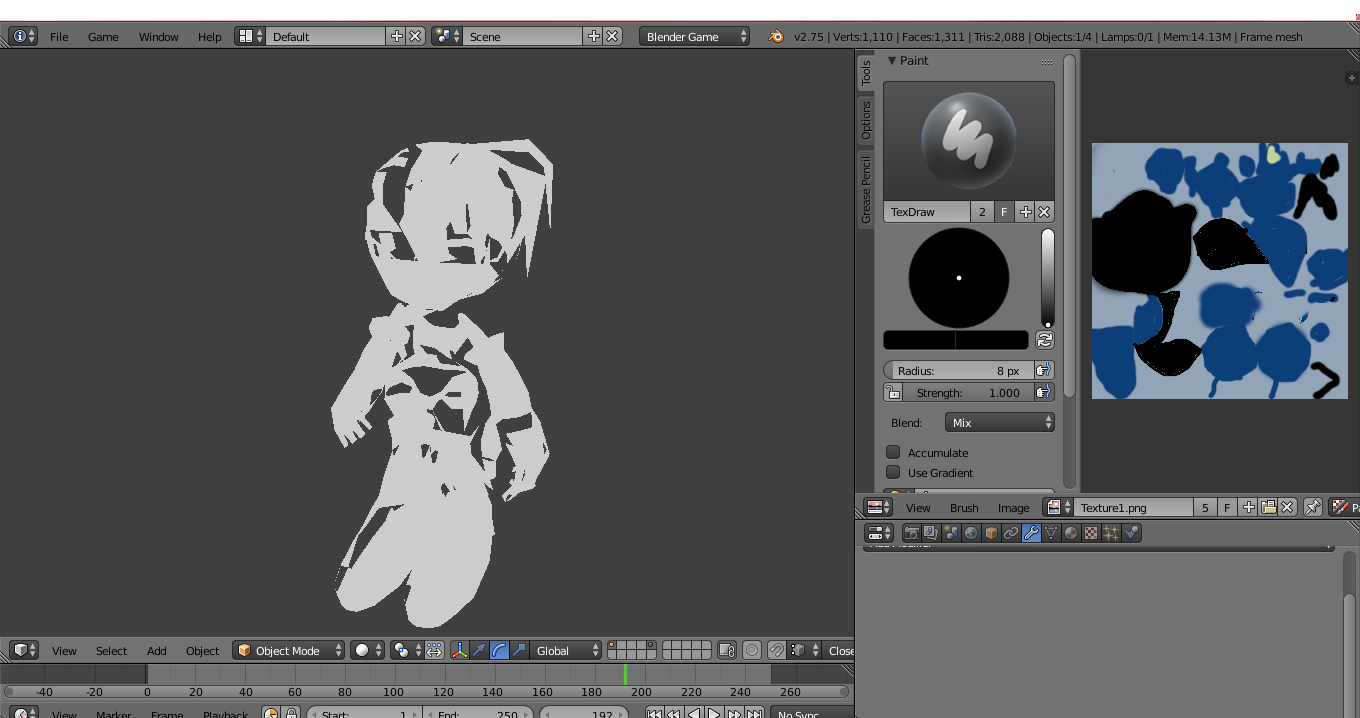Select the scale manipulator icon

tap(519, 650)
